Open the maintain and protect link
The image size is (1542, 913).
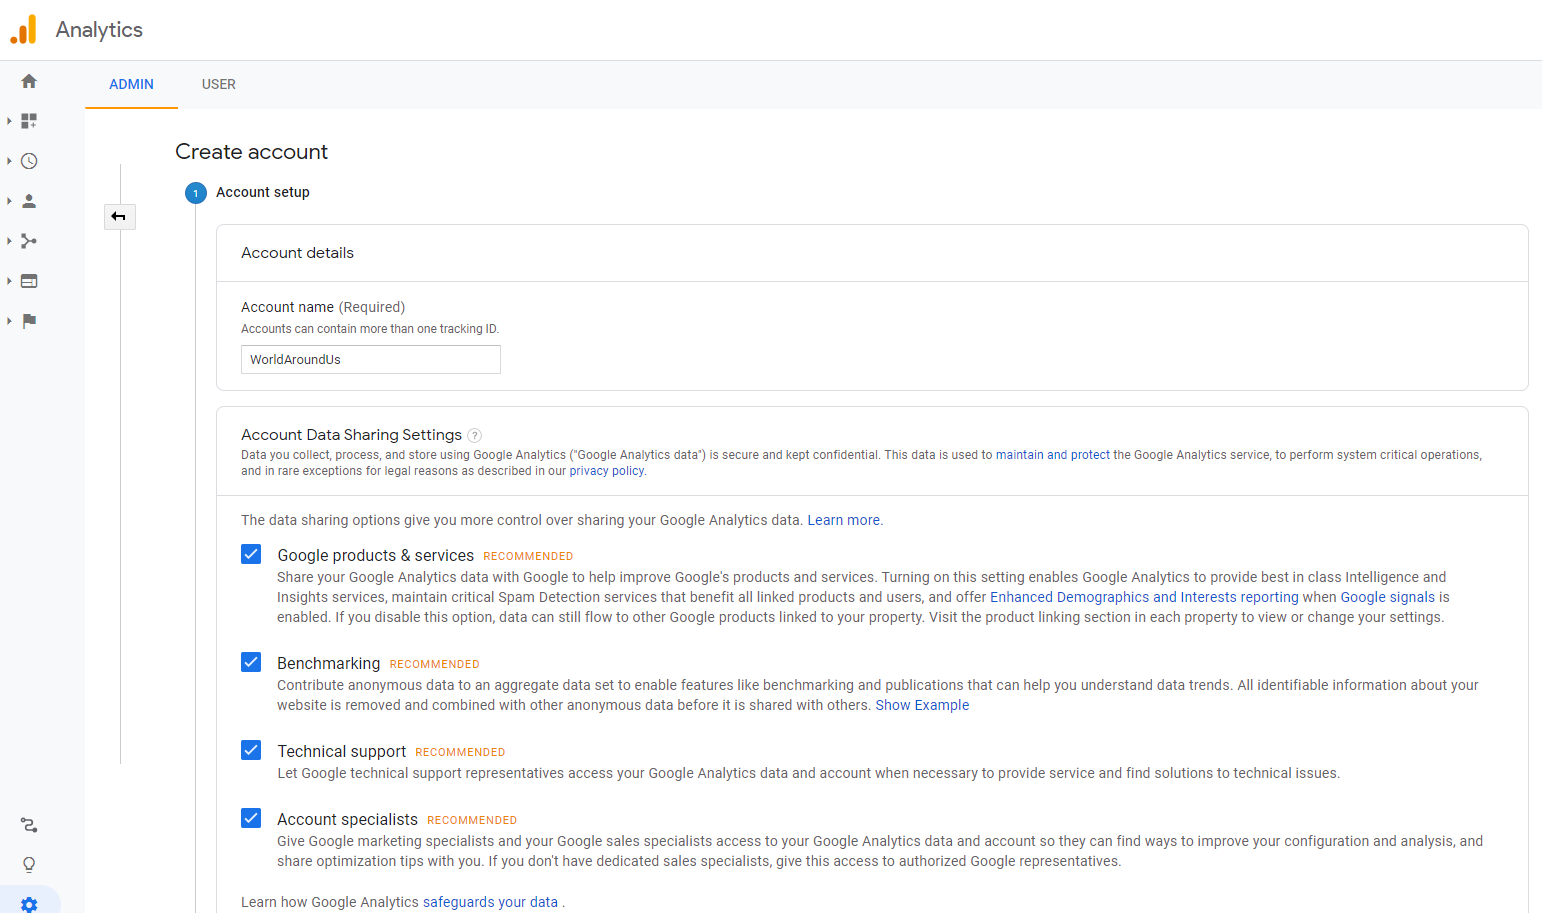click(x=1053, y=455)
